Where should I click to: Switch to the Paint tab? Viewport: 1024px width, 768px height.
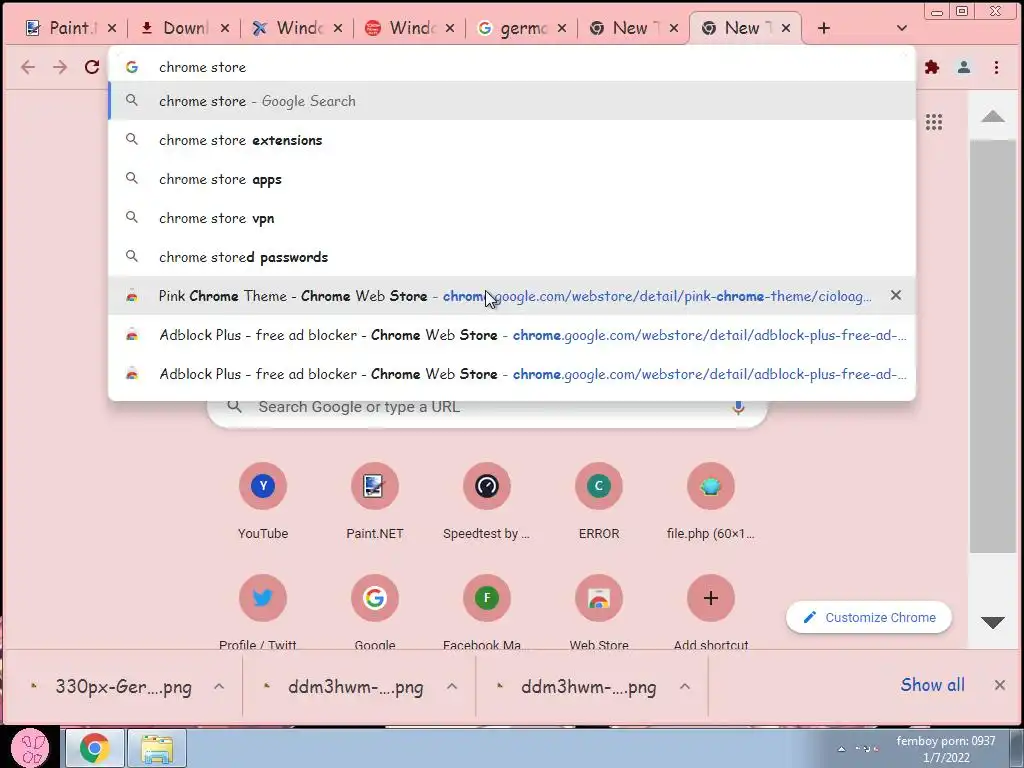click(x=63, y=28)
